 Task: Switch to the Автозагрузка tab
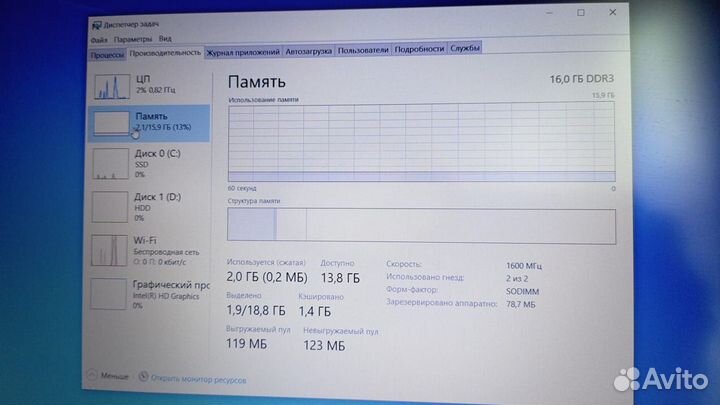click(309, 51)
